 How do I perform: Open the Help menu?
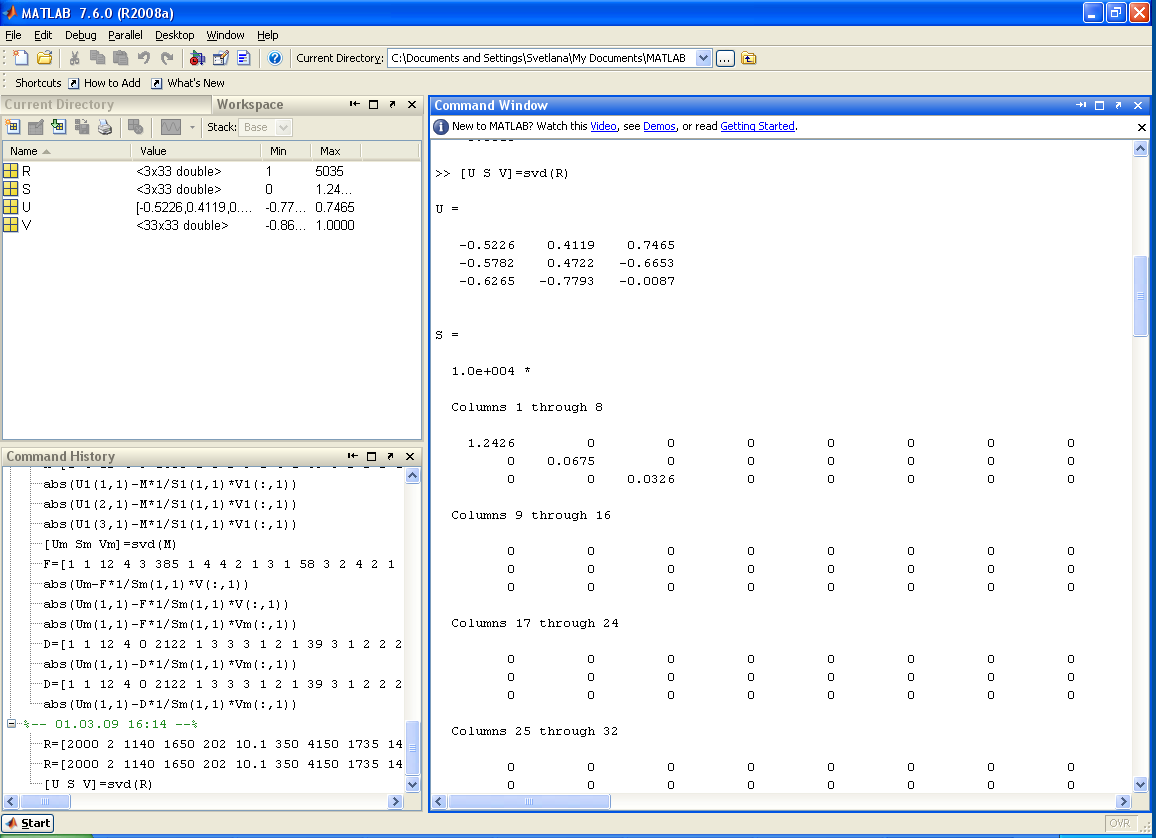[268, 35]
